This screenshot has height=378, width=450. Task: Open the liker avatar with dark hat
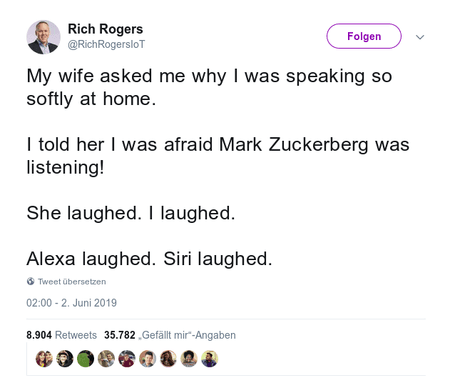click(65, 359)
